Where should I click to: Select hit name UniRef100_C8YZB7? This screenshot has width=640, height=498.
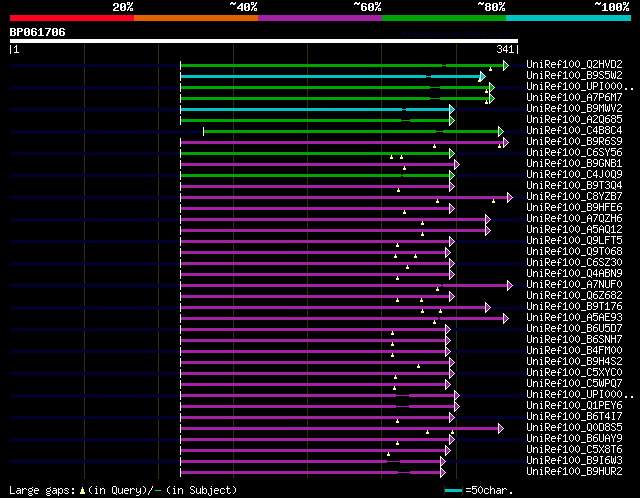click(574, 196)
